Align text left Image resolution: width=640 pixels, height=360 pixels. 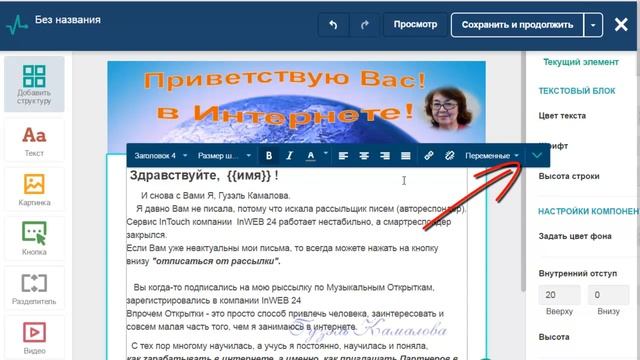343,156
